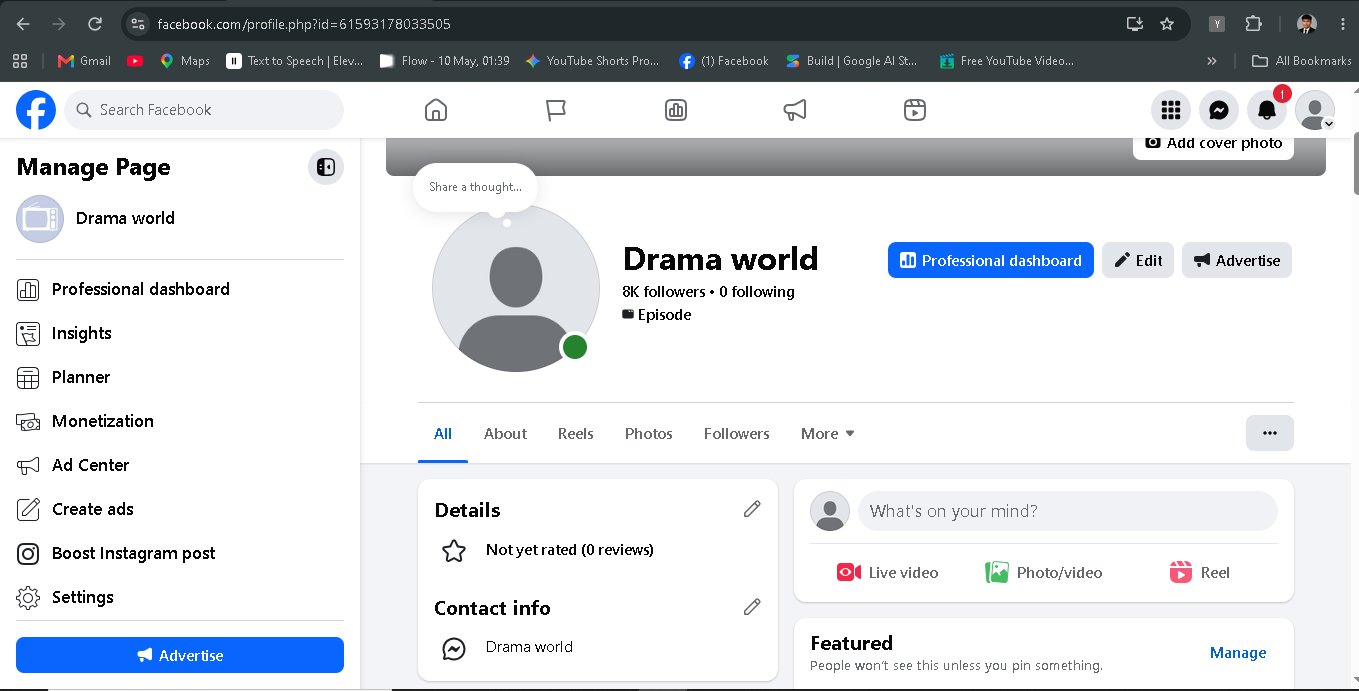Start a Live video
This screenshot has height=691, width=1359.
888,573
